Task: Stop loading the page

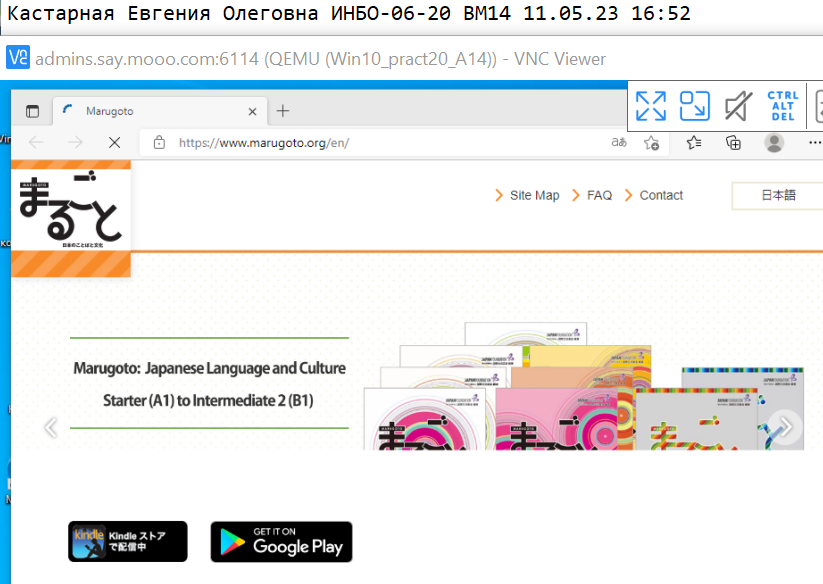Action: [x=114, y=142]
